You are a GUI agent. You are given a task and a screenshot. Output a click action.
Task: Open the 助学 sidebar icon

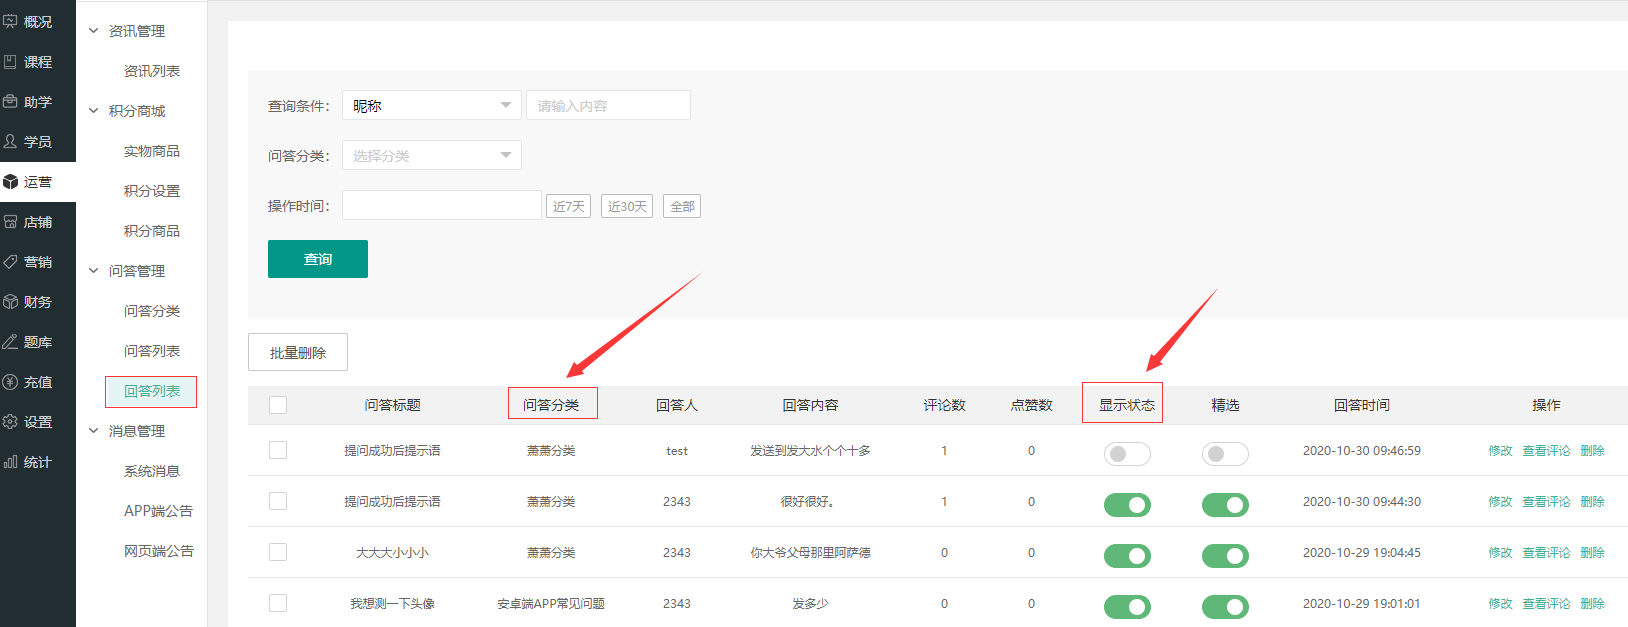(10, 101)
